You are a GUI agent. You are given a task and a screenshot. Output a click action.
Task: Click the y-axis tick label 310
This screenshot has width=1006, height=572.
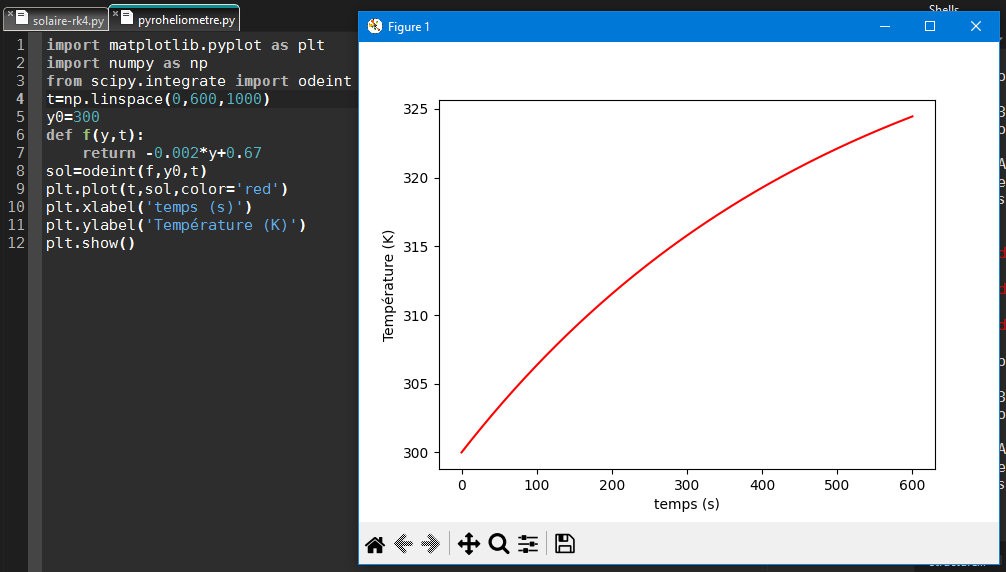pos(415,315)
